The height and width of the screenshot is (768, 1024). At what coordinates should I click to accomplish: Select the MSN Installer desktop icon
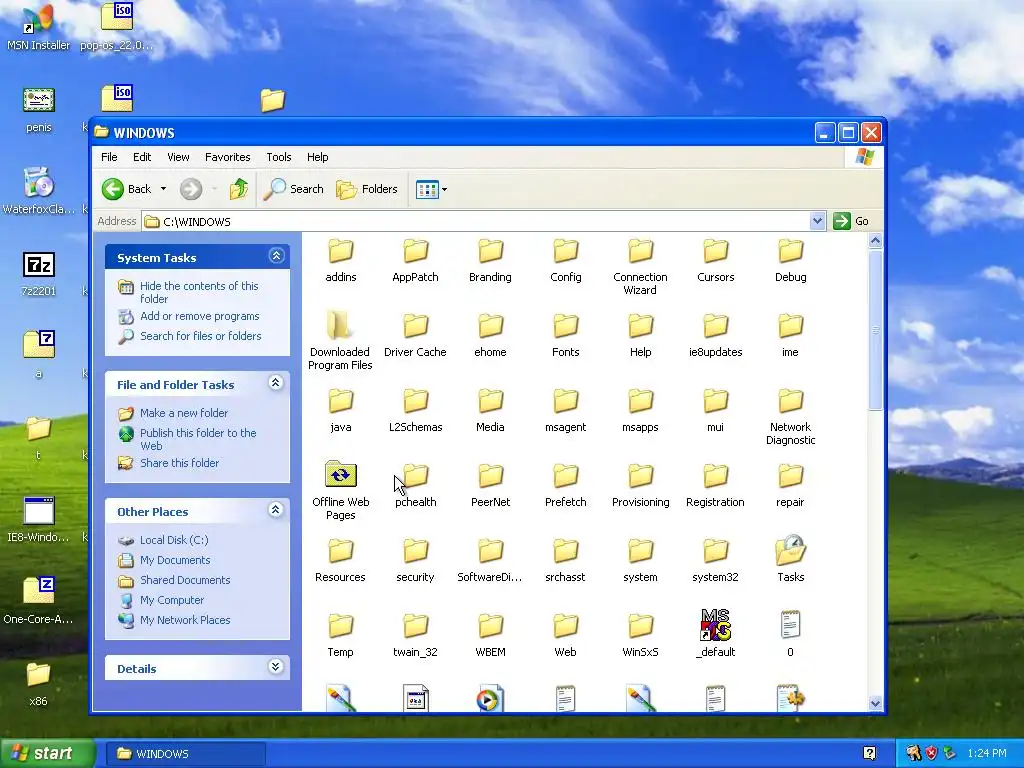(x=39, y=26)
